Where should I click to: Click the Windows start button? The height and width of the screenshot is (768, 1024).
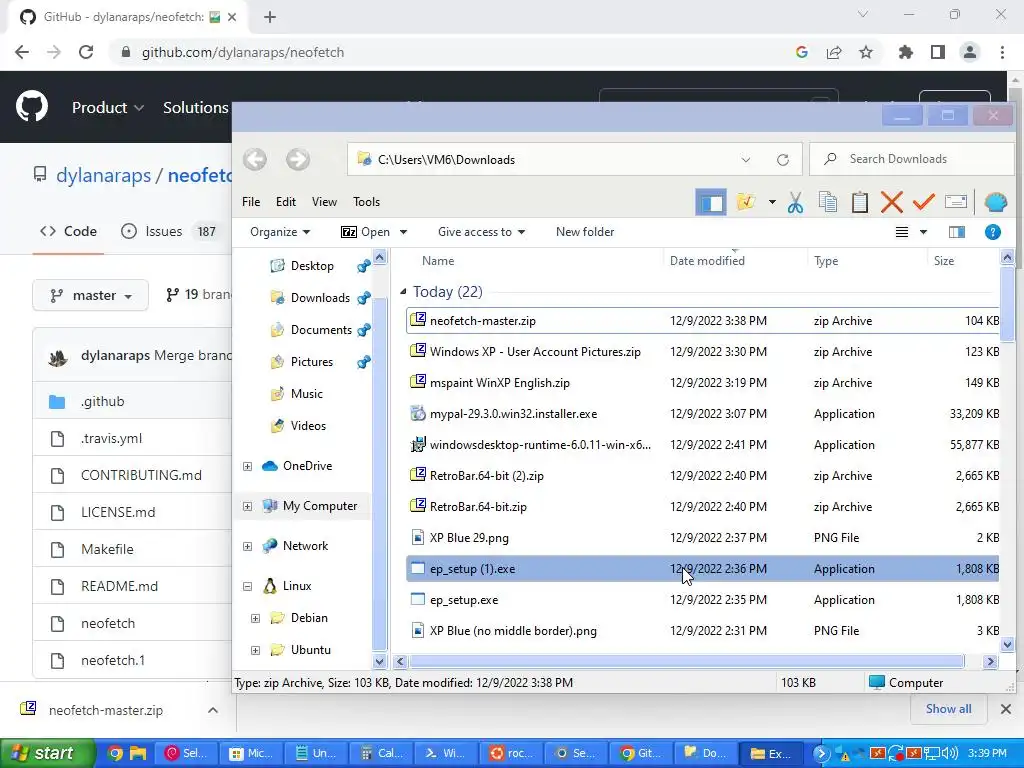[x=46, y=753]
